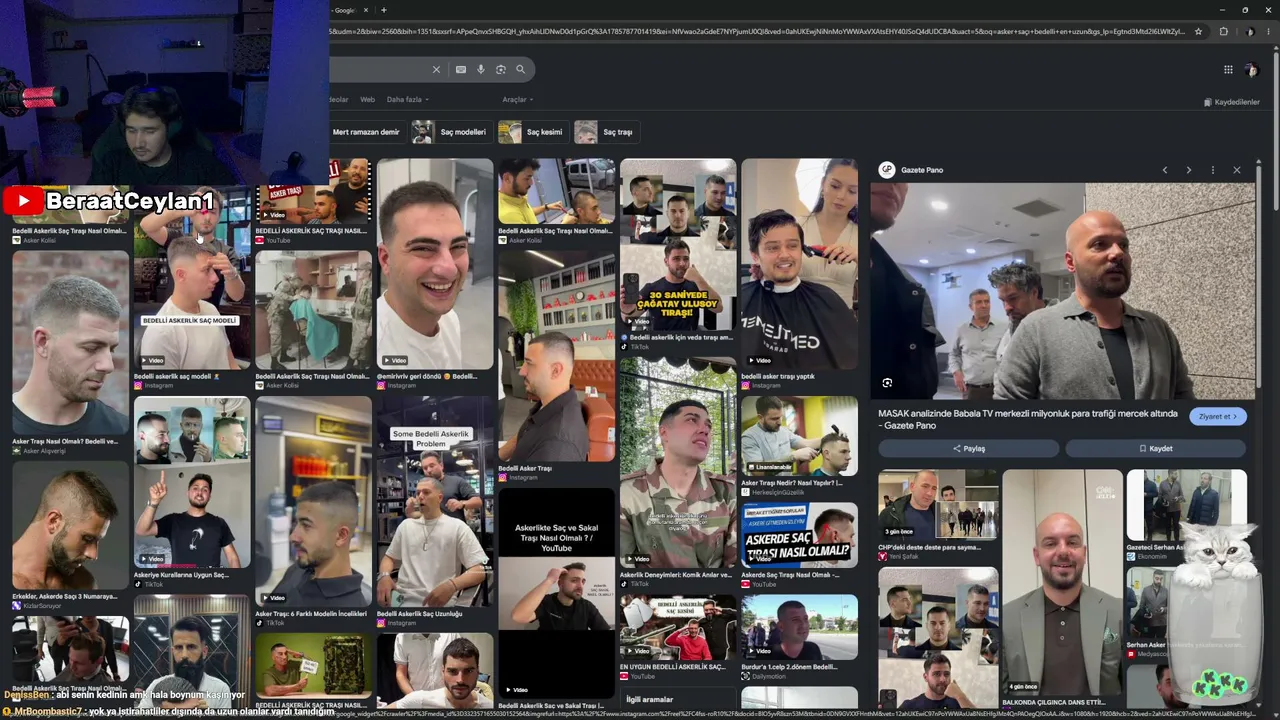Open the browser extensions puzzle icon

tap(1223, 32)
